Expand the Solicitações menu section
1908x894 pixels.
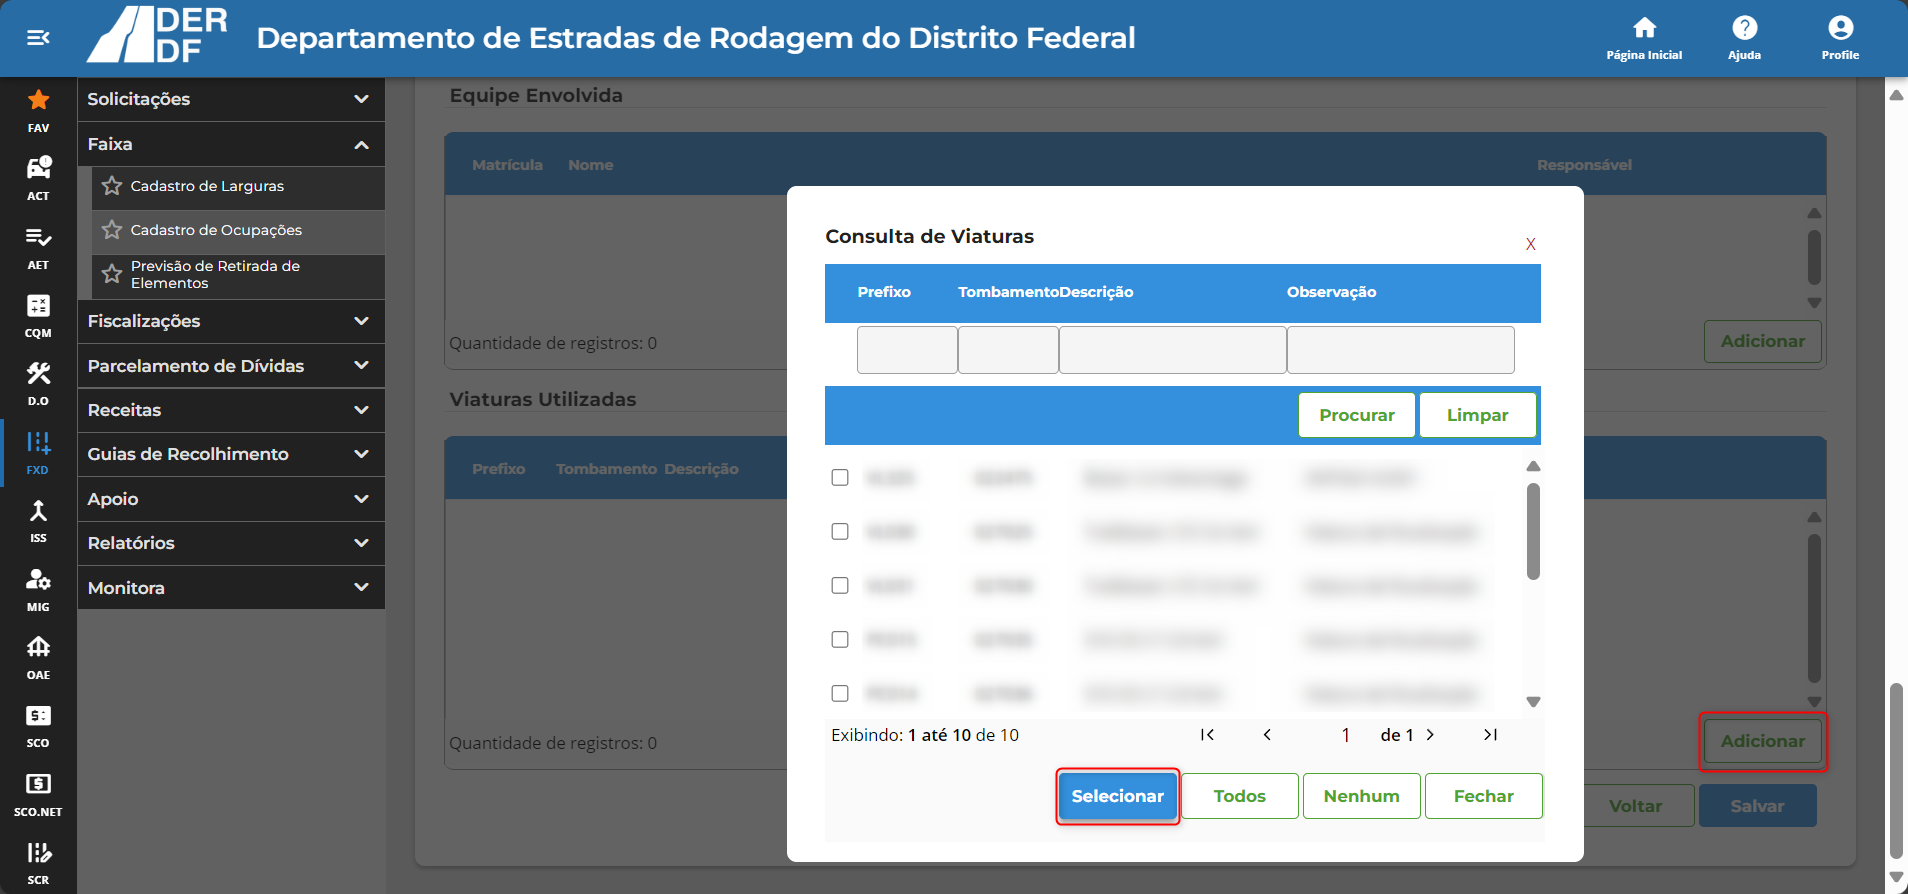coord(231,99)
